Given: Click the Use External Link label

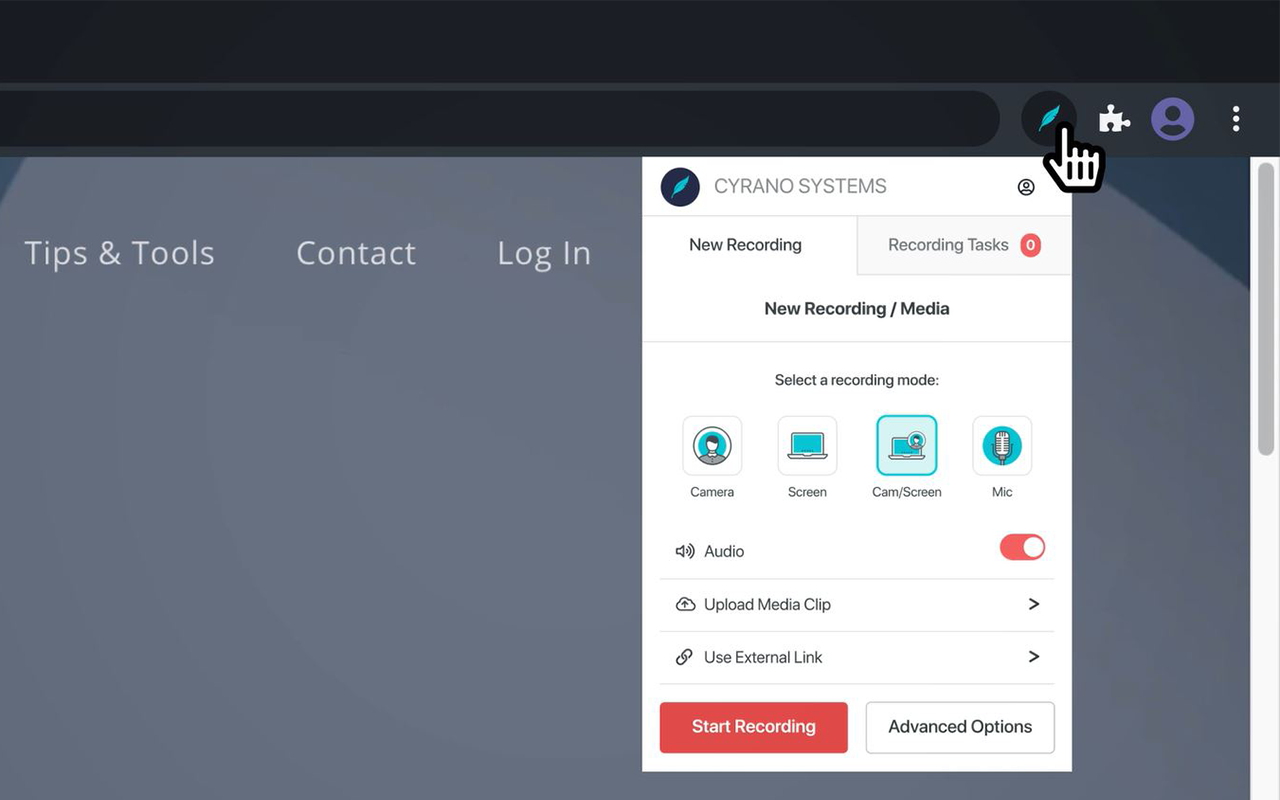Looking at the screenshot, I should tap(763, 657).
